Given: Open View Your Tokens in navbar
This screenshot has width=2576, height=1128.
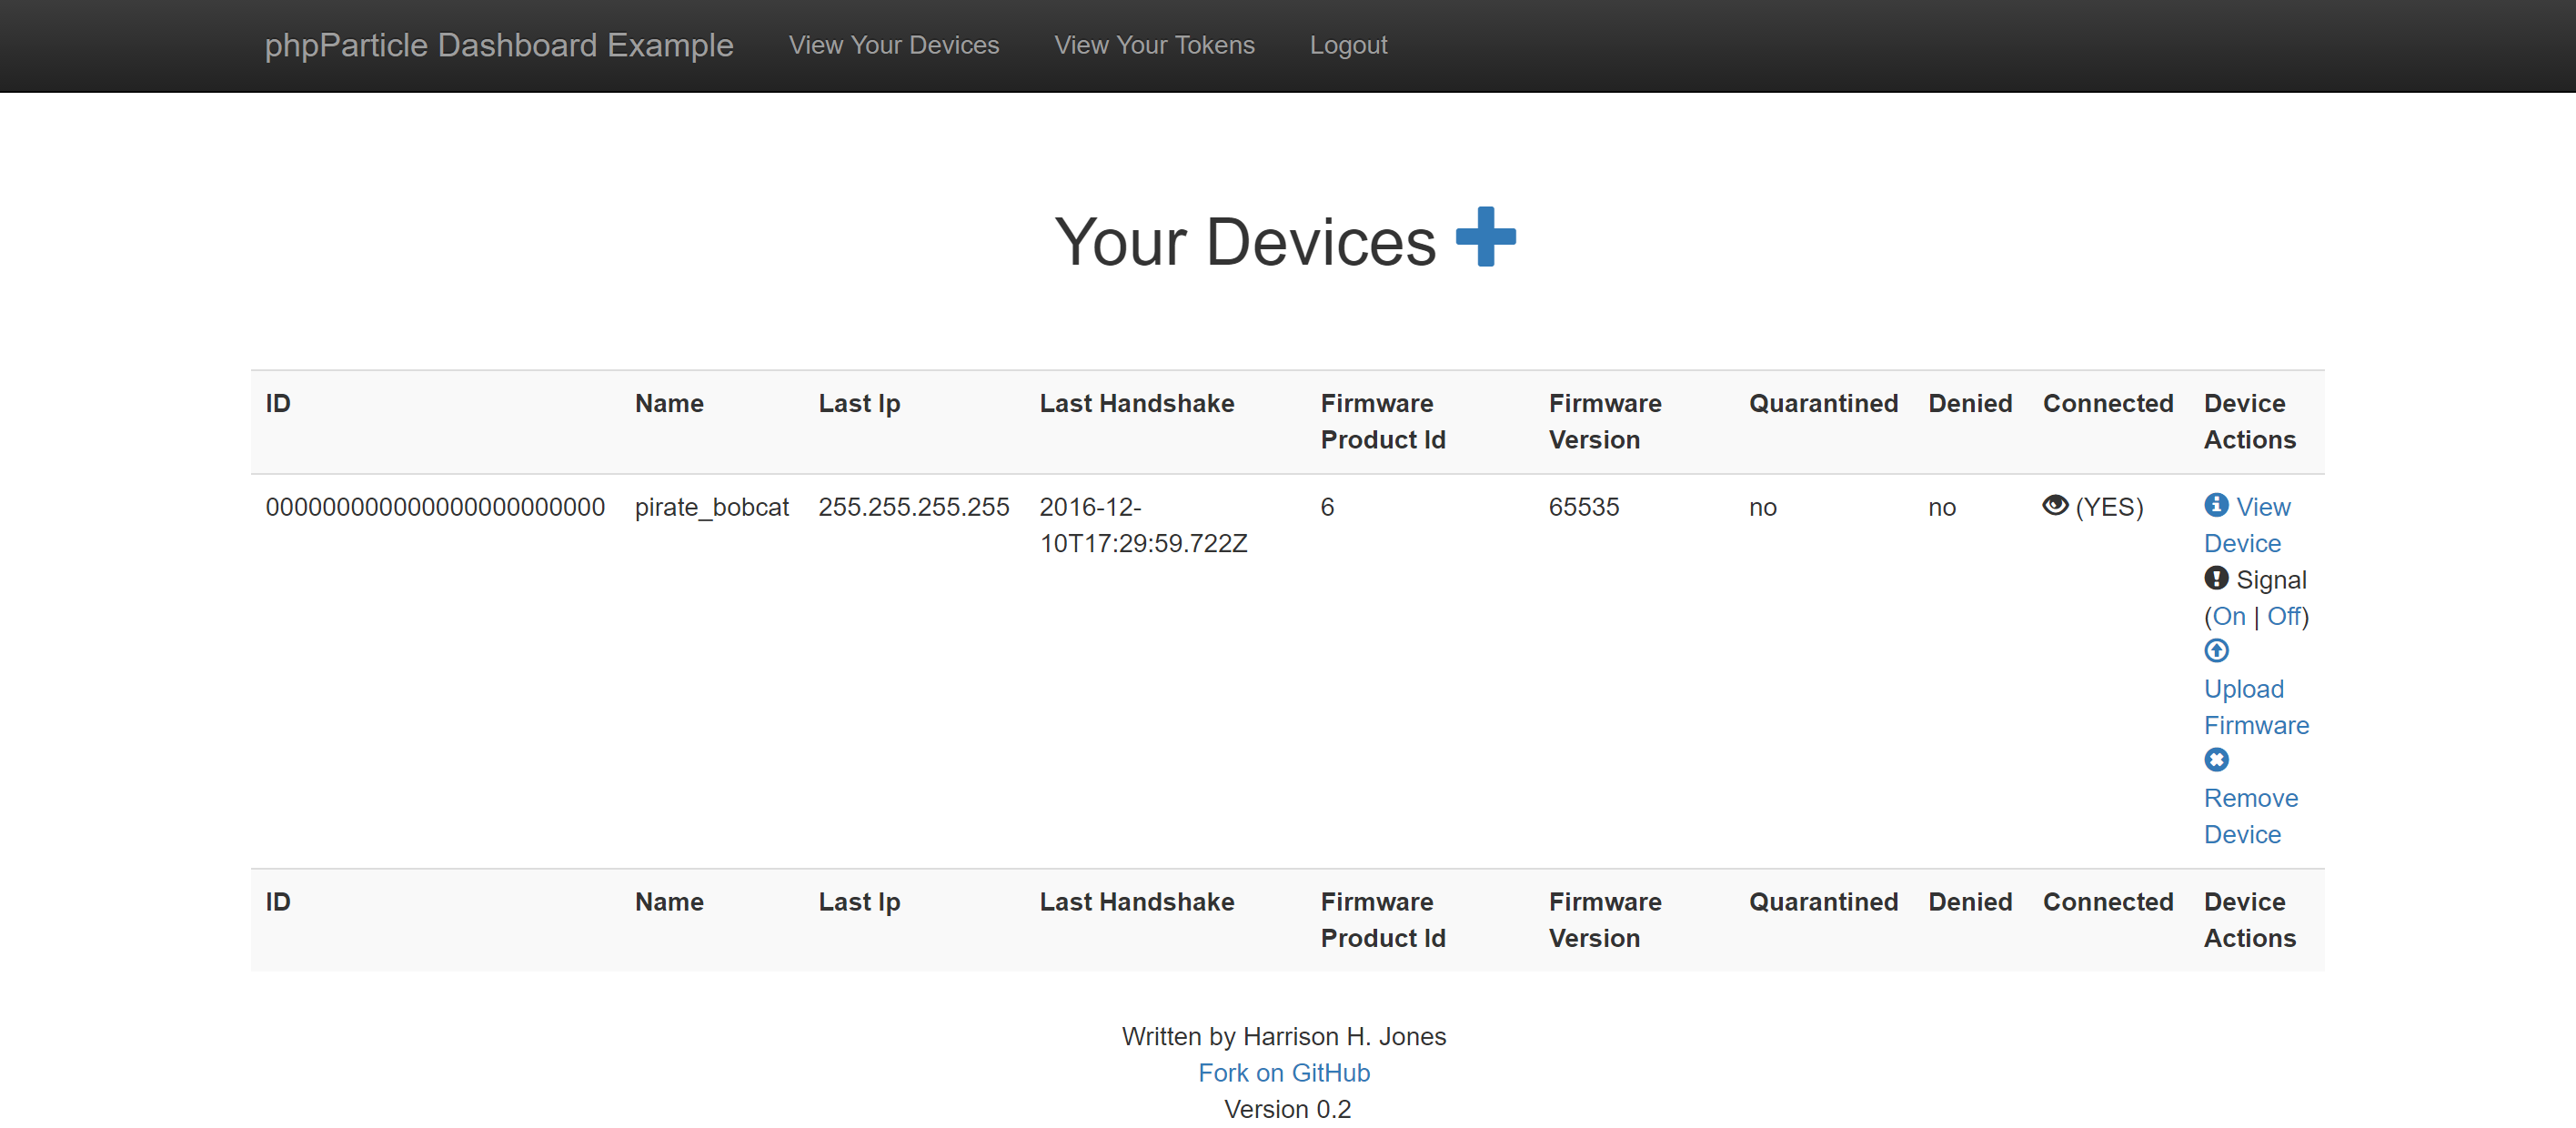Looking at the screenshot, I should coord(1154,45).
